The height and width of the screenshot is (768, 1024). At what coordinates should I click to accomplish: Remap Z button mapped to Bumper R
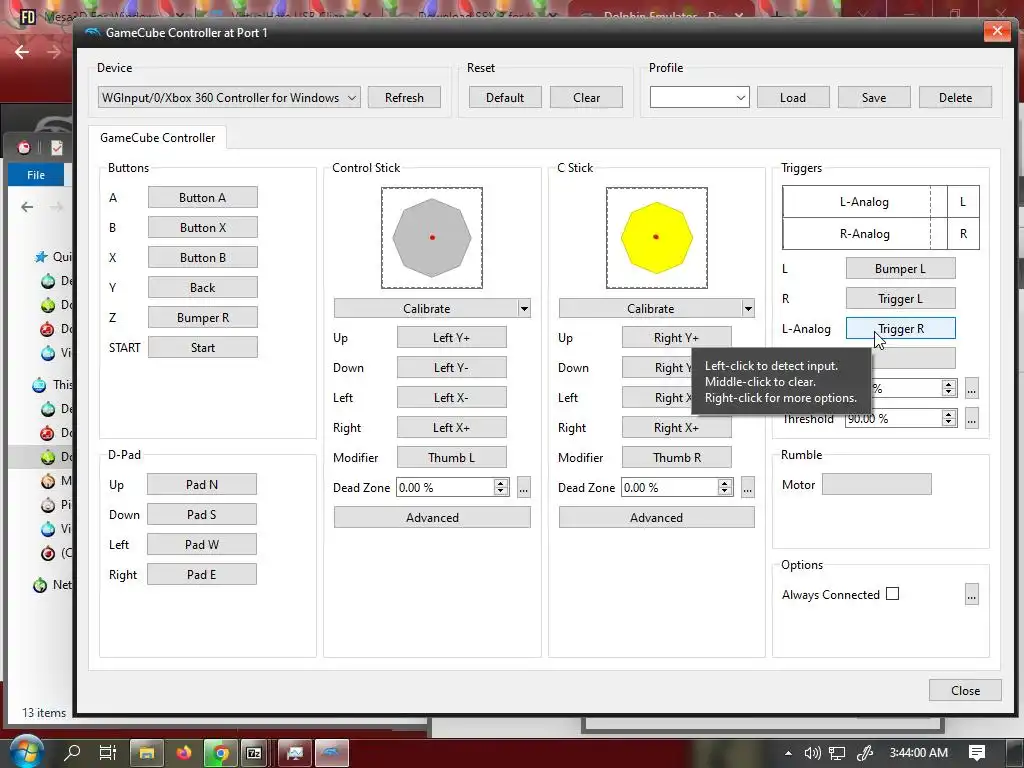(x=202, y=317)
